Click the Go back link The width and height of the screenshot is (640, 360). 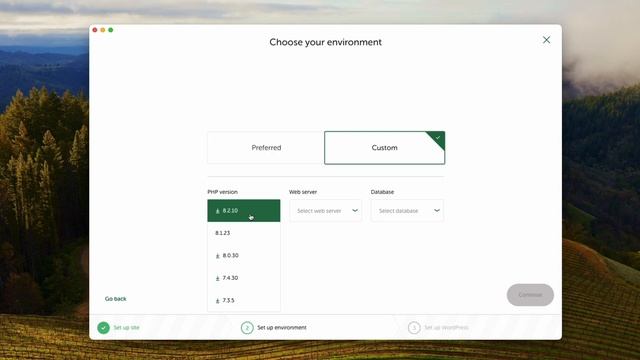116,299
